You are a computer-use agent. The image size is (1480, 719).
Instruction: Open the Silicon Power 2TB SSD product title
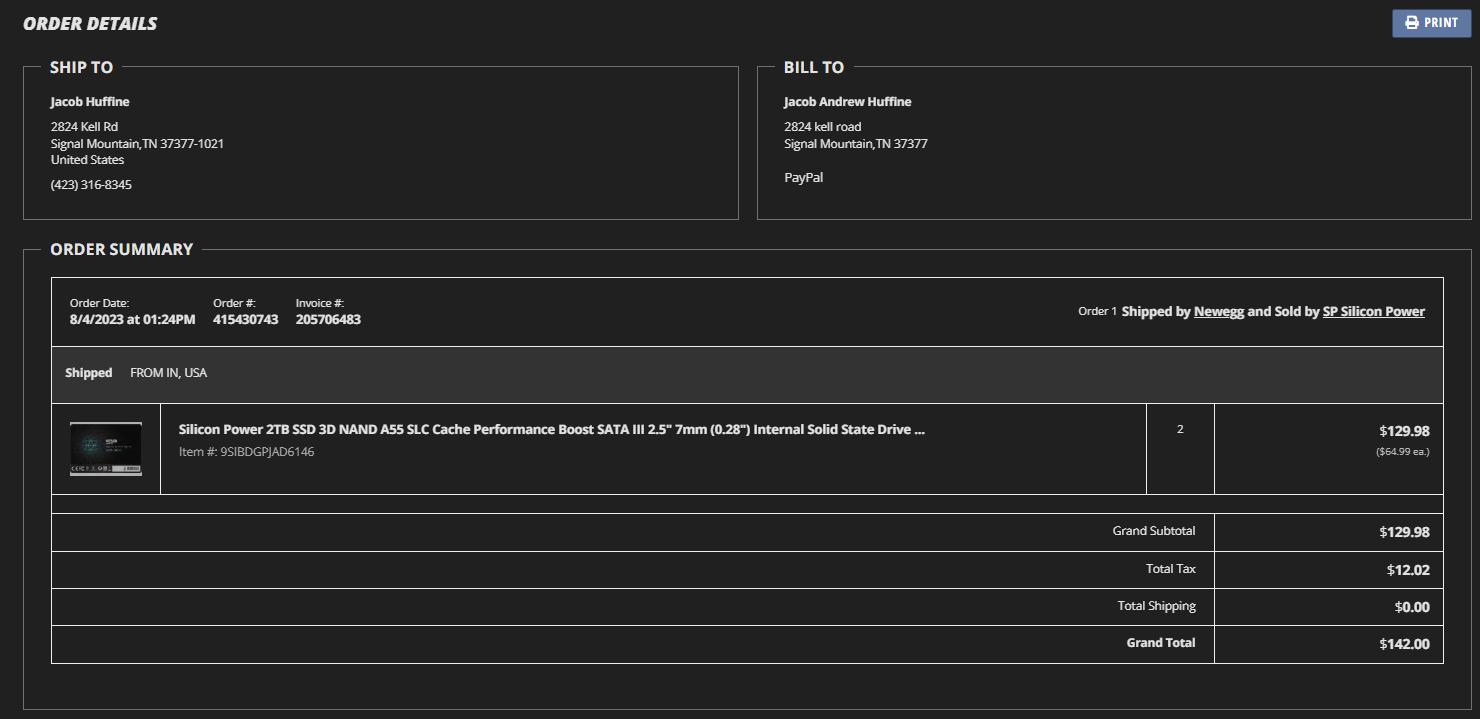(551, 430)
